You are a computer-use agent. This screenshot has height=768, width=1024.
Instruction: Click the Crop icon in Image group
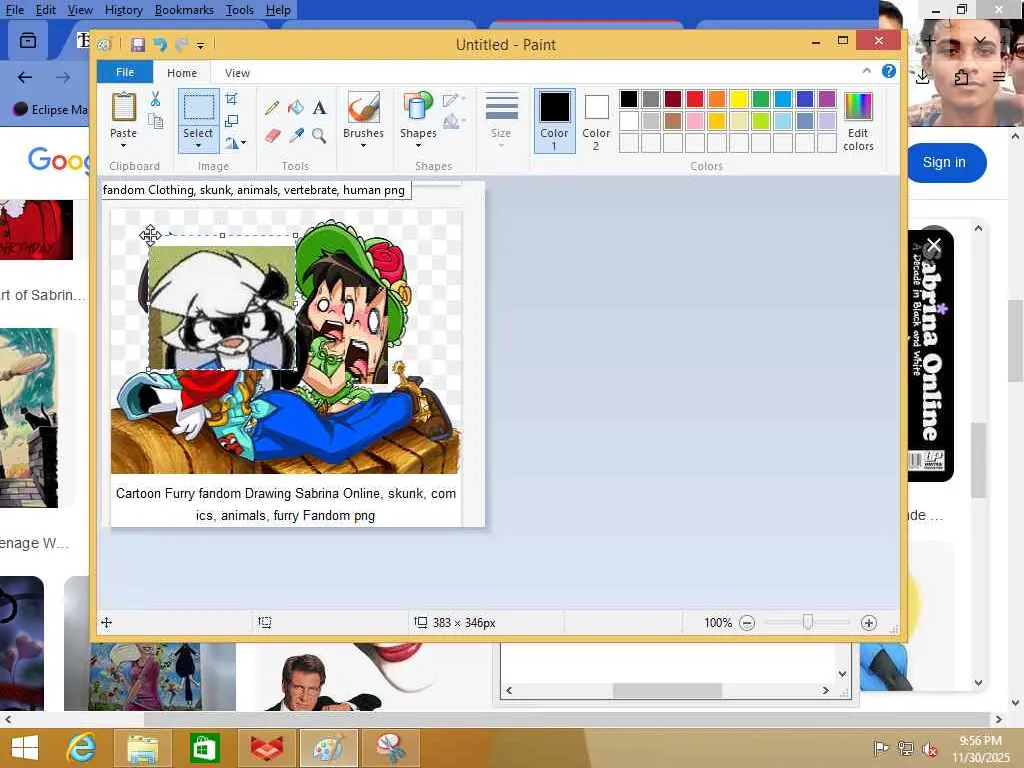point(231,99)
